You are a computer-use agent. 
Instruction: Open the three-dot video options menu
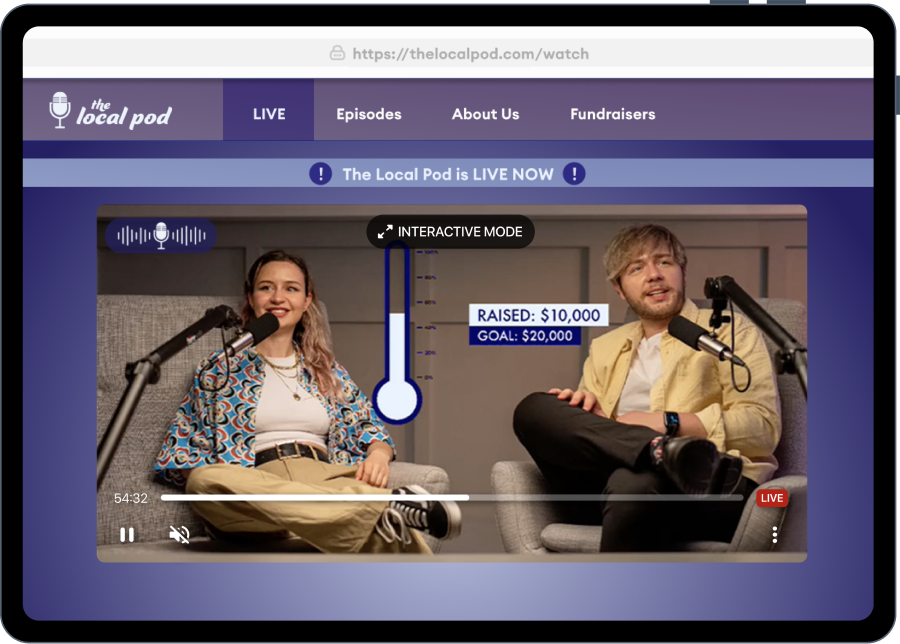[x=775, y=535]
